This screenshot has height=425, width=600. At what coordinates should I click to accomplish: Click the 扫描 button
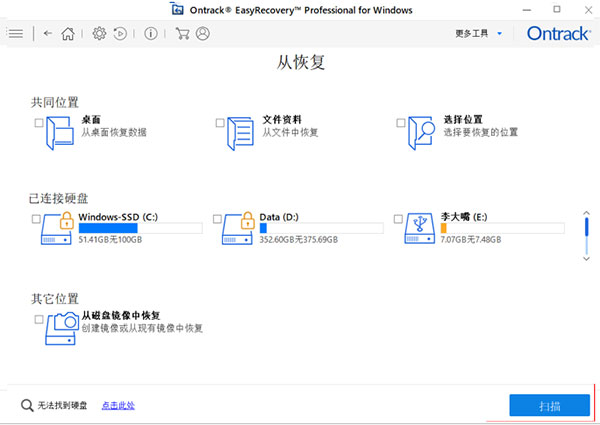(x=549, y=405)
